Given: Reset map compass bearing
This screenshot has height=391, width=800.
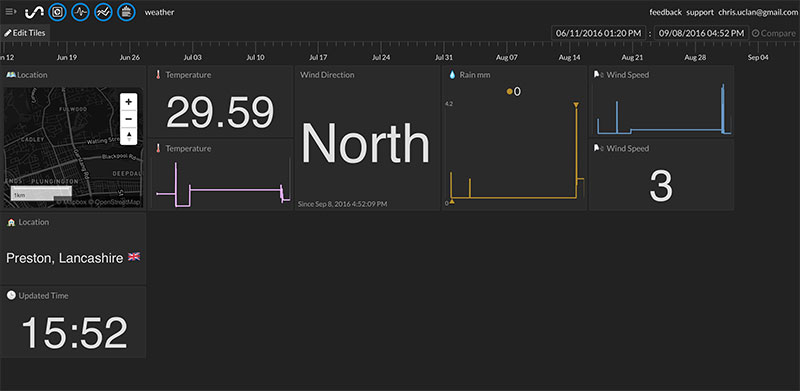Looking at the screenshot, I should [129, 136].
